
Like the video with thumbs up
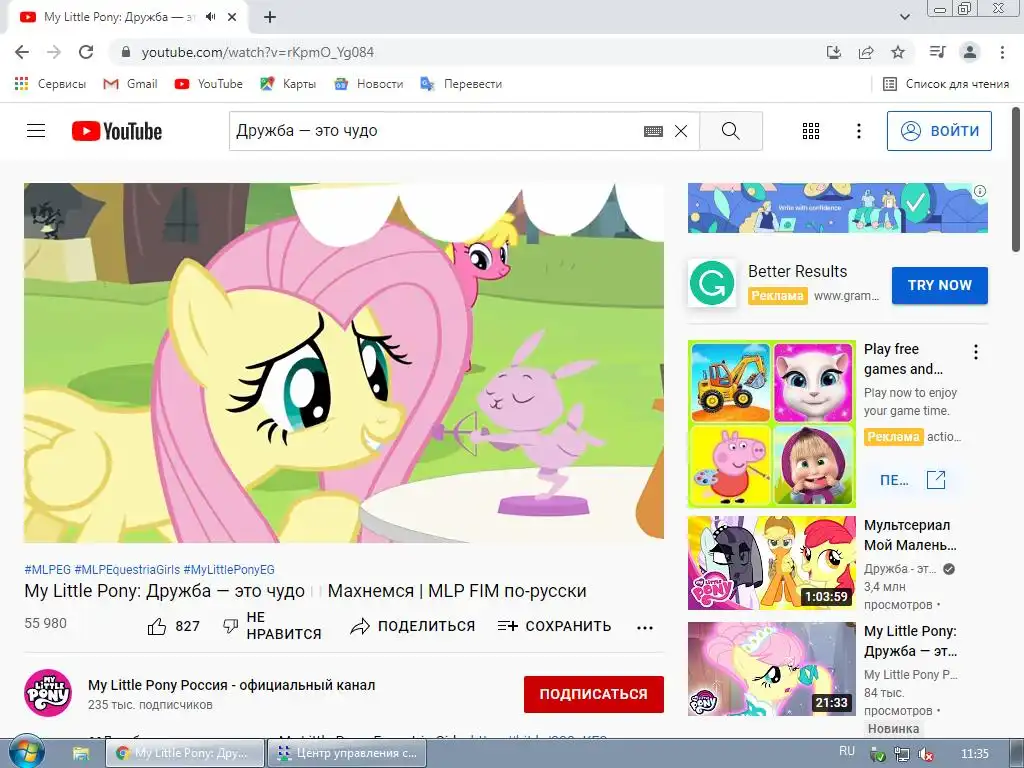(157, 626)
